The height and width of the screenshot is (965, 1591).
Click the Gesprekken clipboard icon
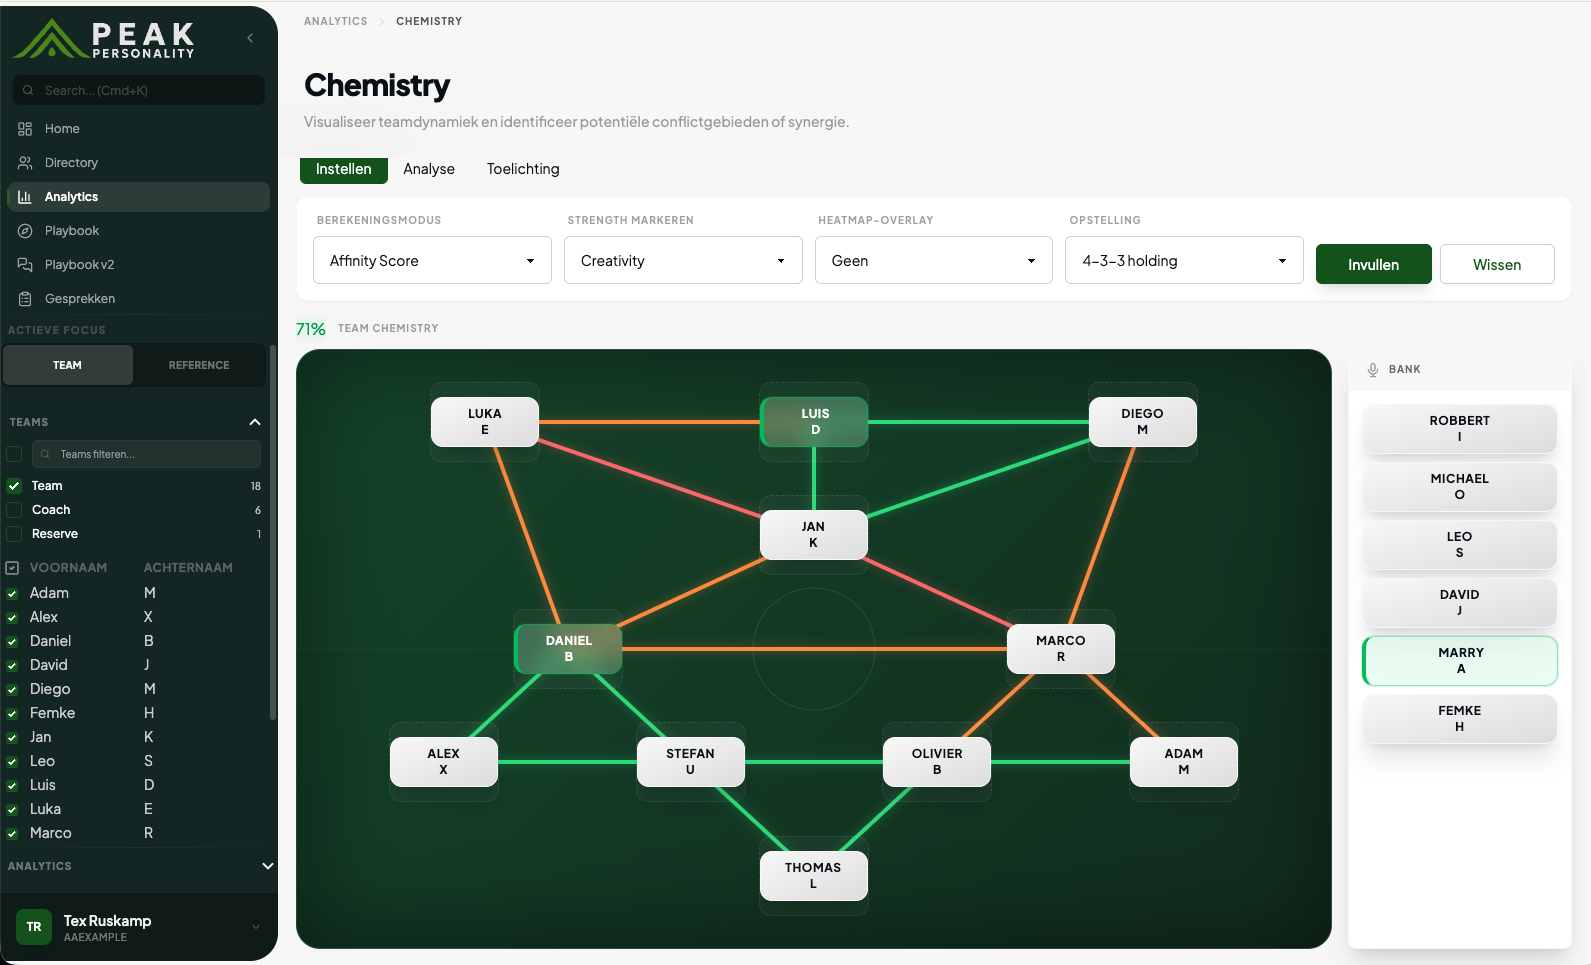[x=25, y=299]
